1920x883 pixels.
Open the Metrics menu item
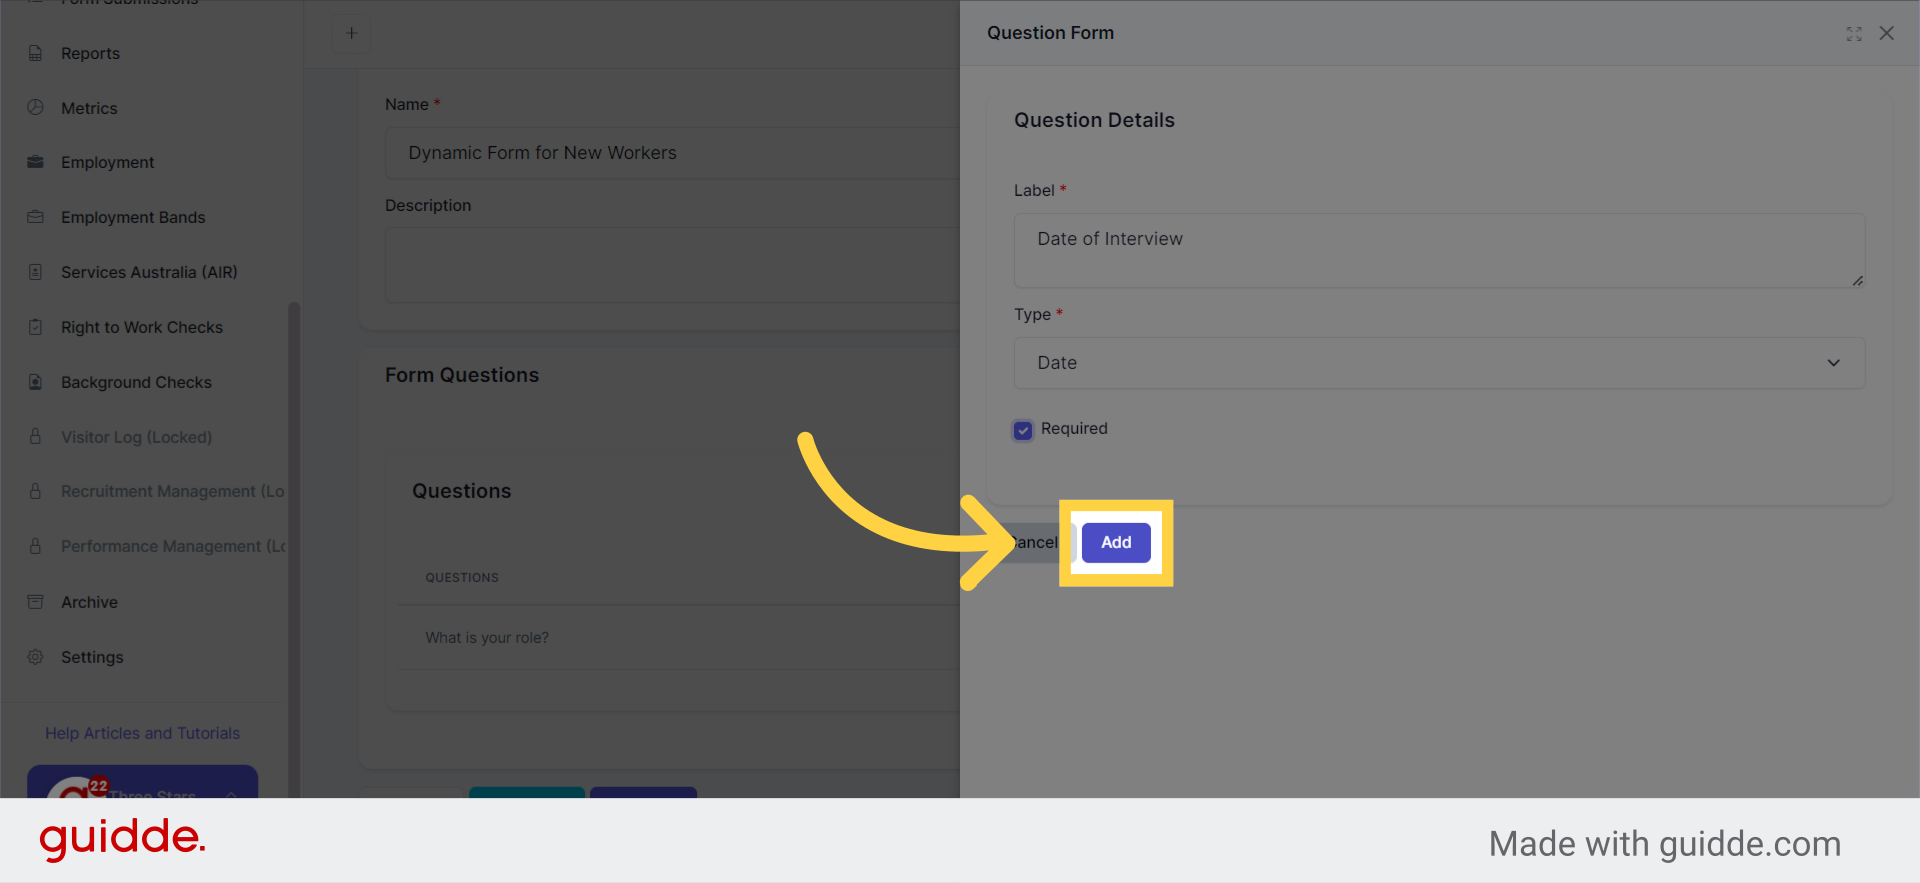[x=89, y=108]
